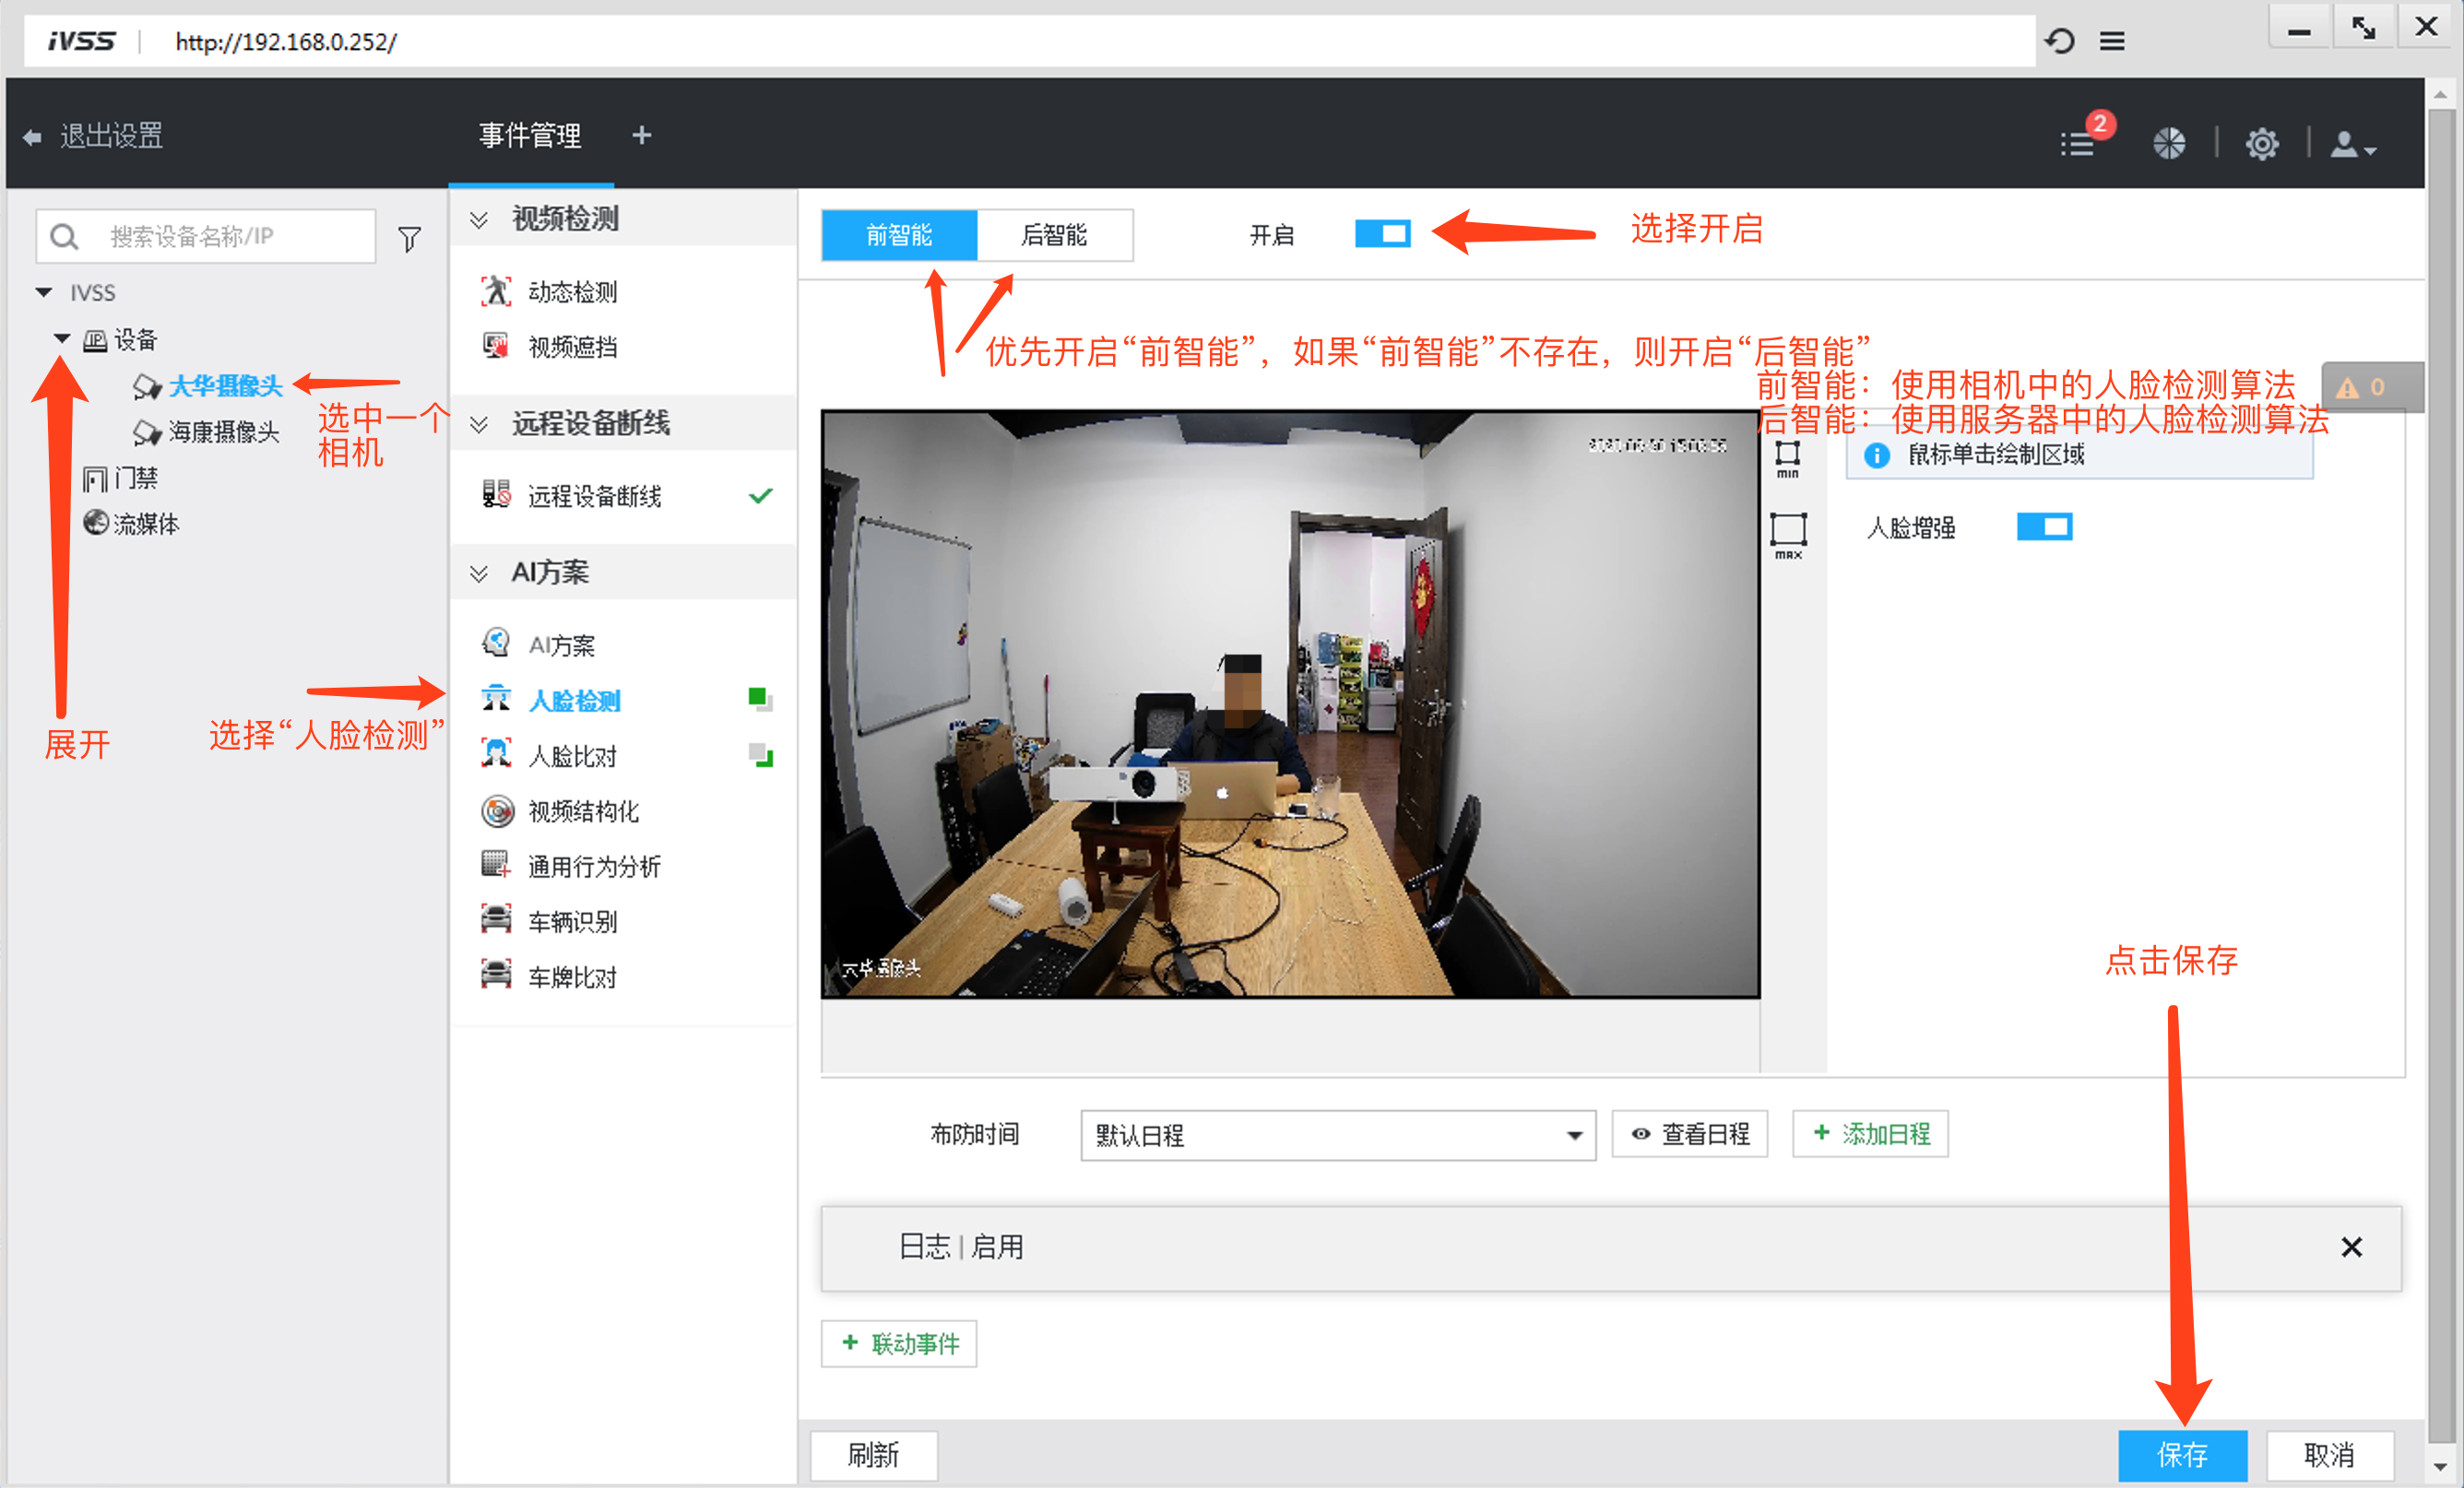Image resolution: width=2464 pixels, height=1488 pixels.
Task: Remove the 日志 启用 linkage row
Action: [2351, 1247]
